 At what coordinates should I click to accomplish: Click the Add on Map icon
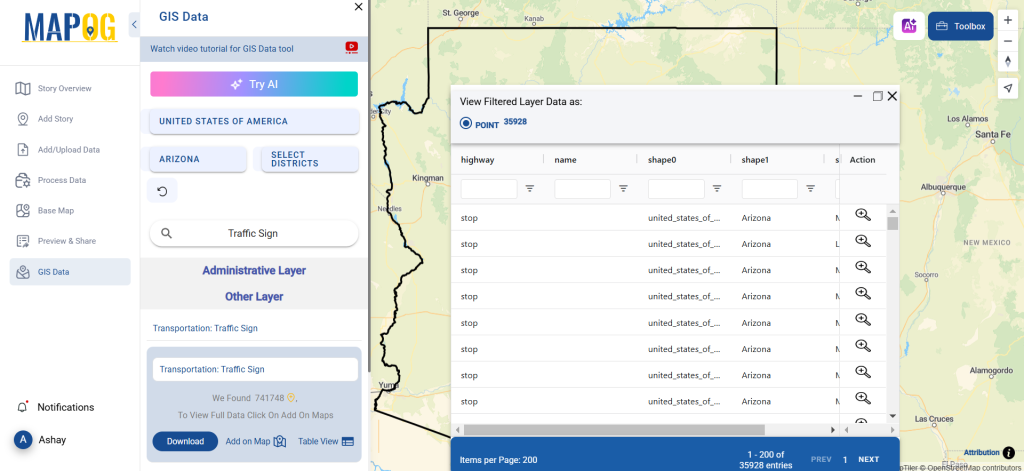(280, 442)
